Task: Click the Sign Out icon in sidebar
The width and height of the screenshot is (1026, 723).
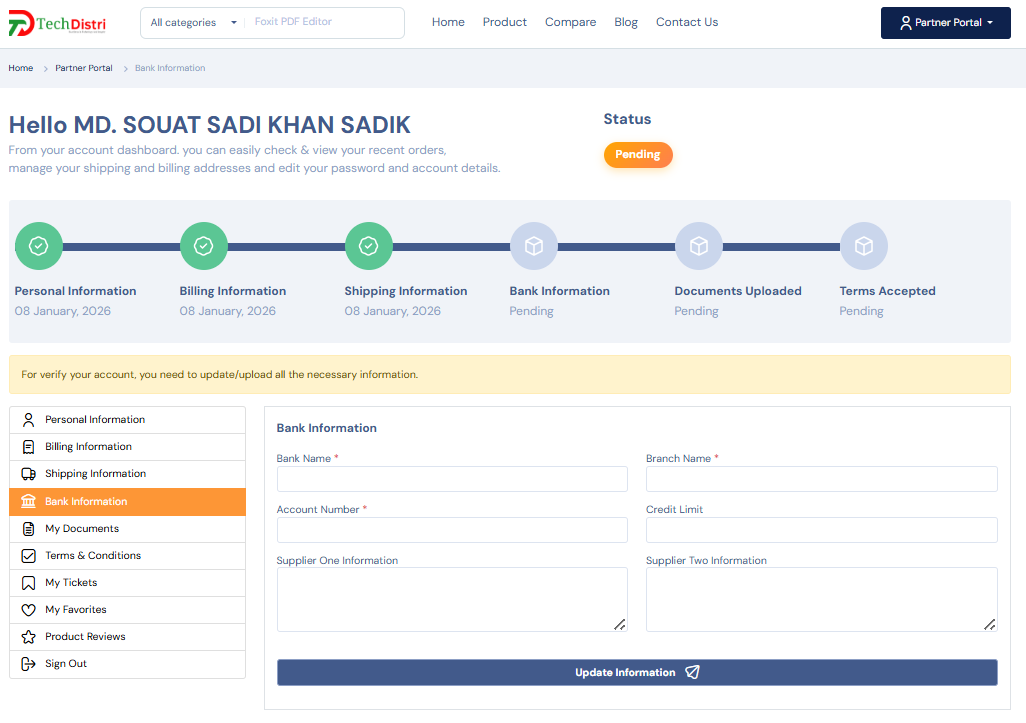Action: tap(30, 664)
